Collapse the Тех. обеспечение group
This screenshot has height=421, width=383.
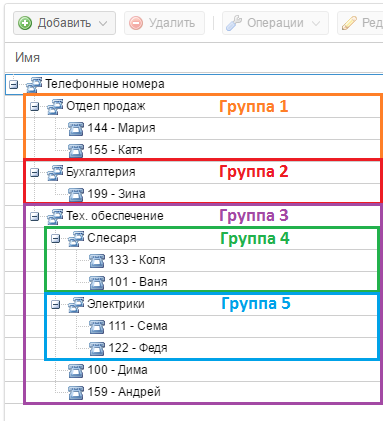[34, 217]
